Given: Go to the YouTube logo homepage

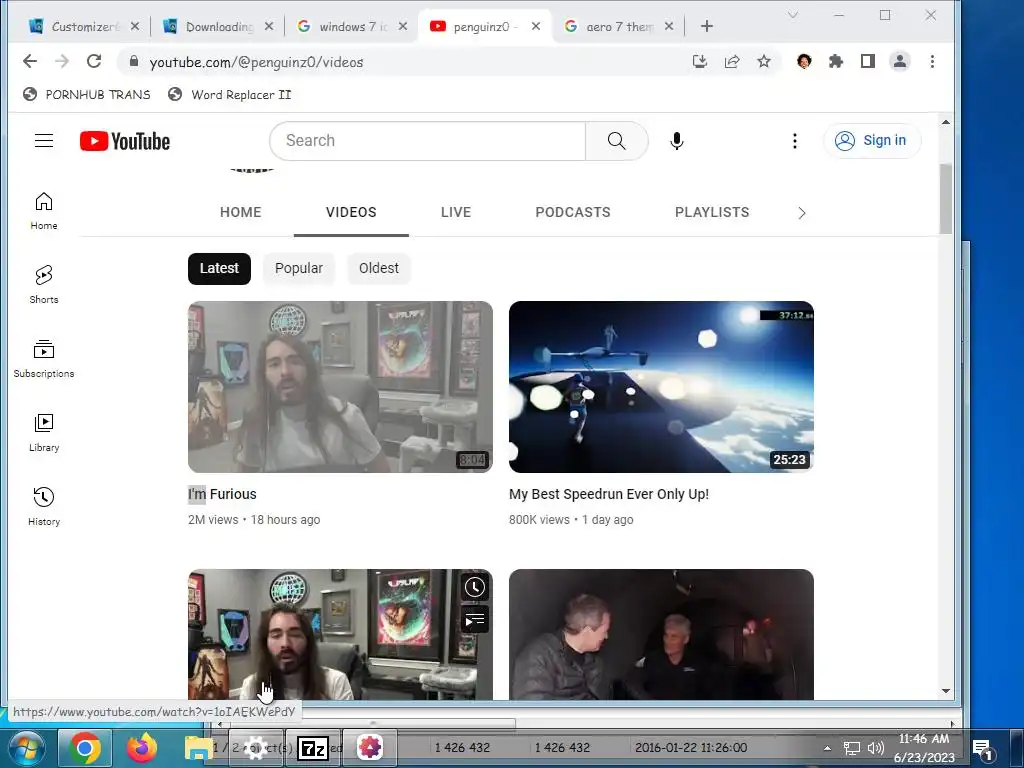Looking at the screenshot, I should (125, 141).
